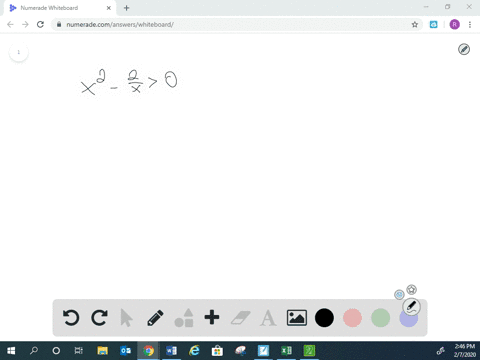
Task: Open Outlook from the taskbar
Action: [x=126, y=351]
